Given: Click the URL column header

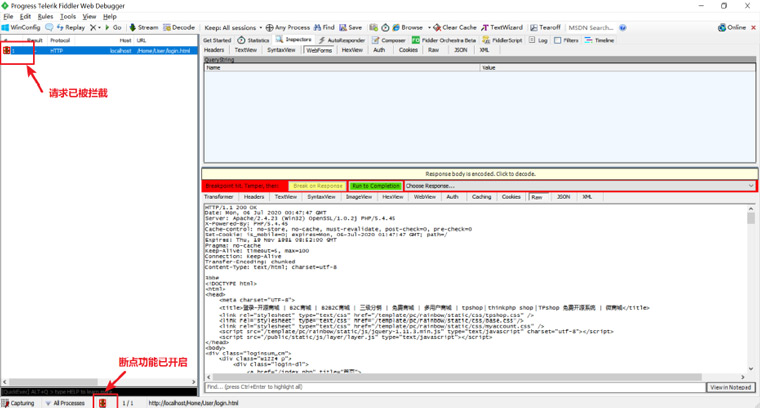Looking at the screenshot, I should pos(141,40).
